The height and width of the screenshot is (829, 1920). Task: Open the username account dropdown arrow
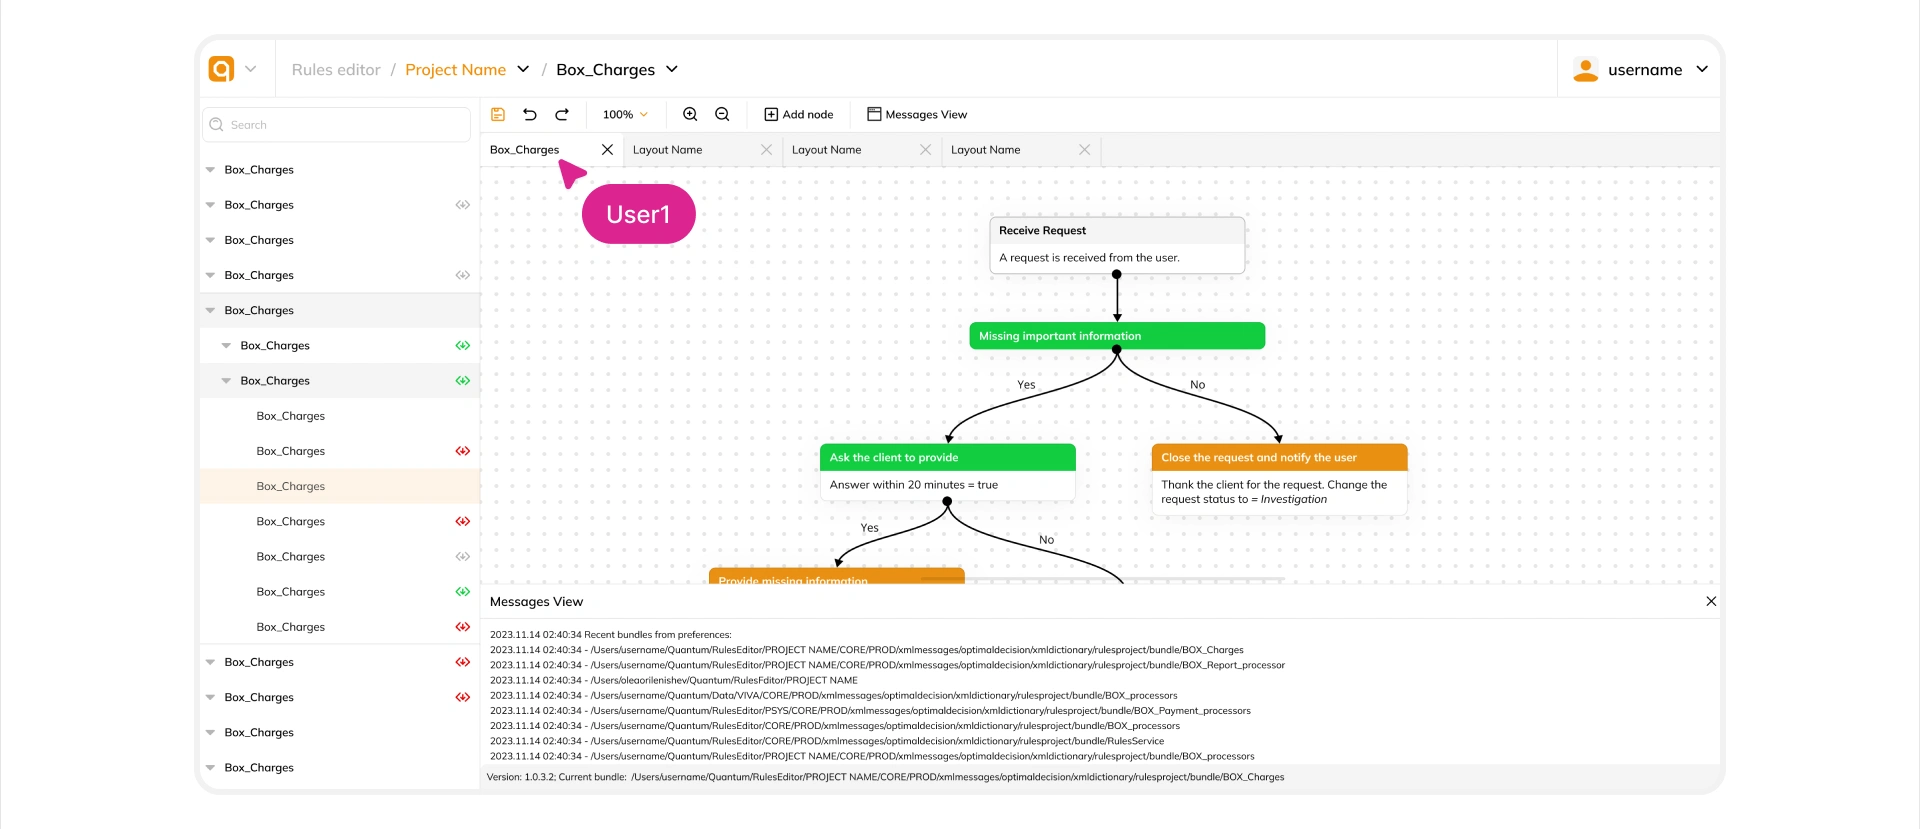pos(1702,69)
